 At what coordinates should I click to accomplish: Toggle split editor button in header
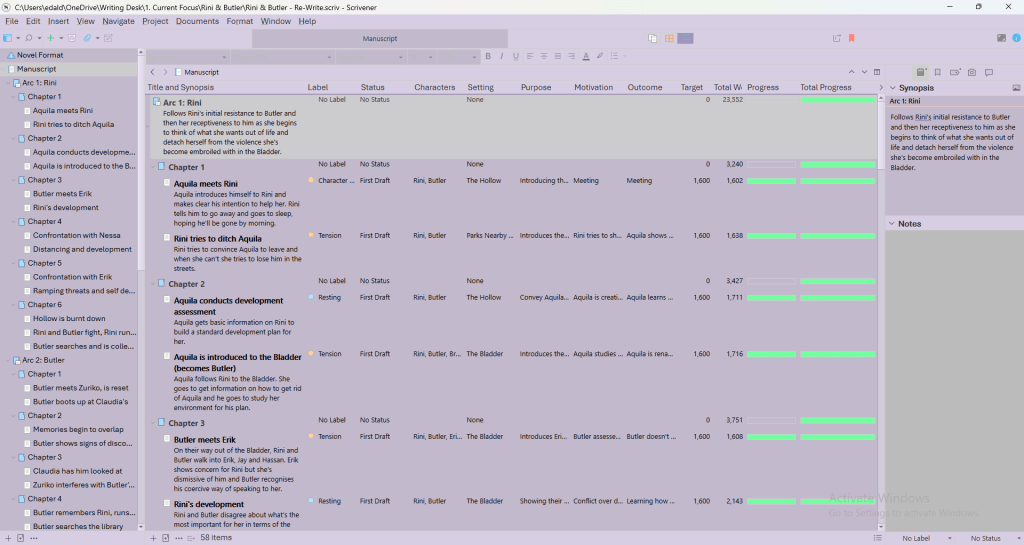[x=877, y=72]
